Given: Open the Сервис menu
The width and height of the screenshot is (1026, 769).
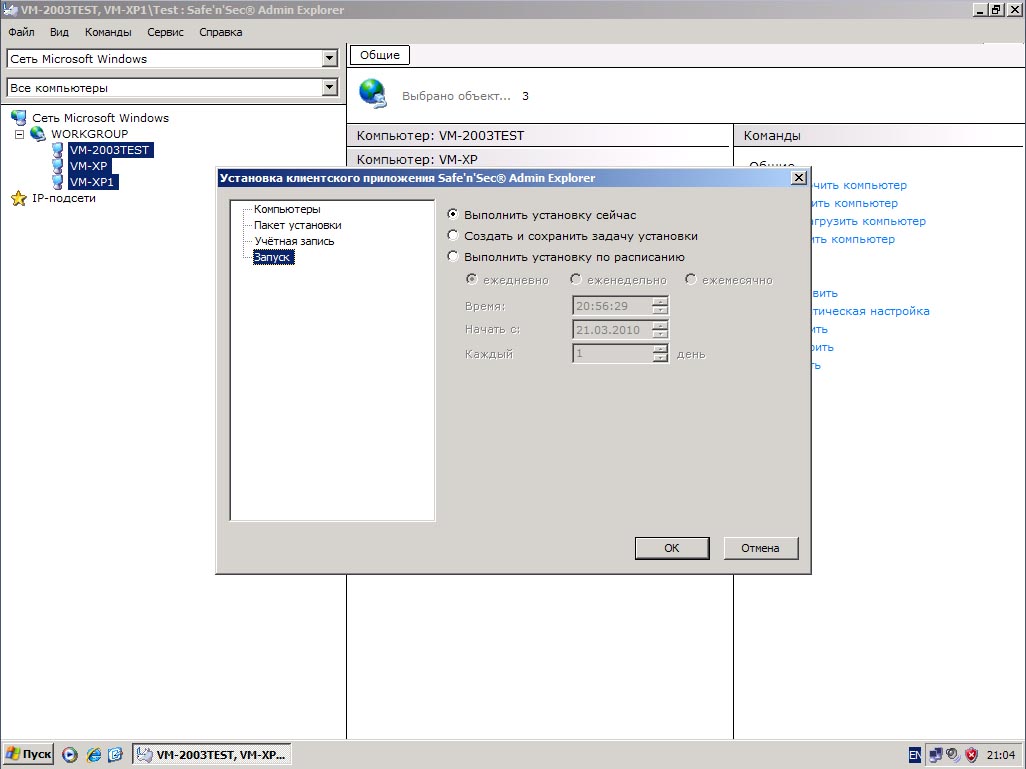Looking at the screenshot, I should pos(166,32).
